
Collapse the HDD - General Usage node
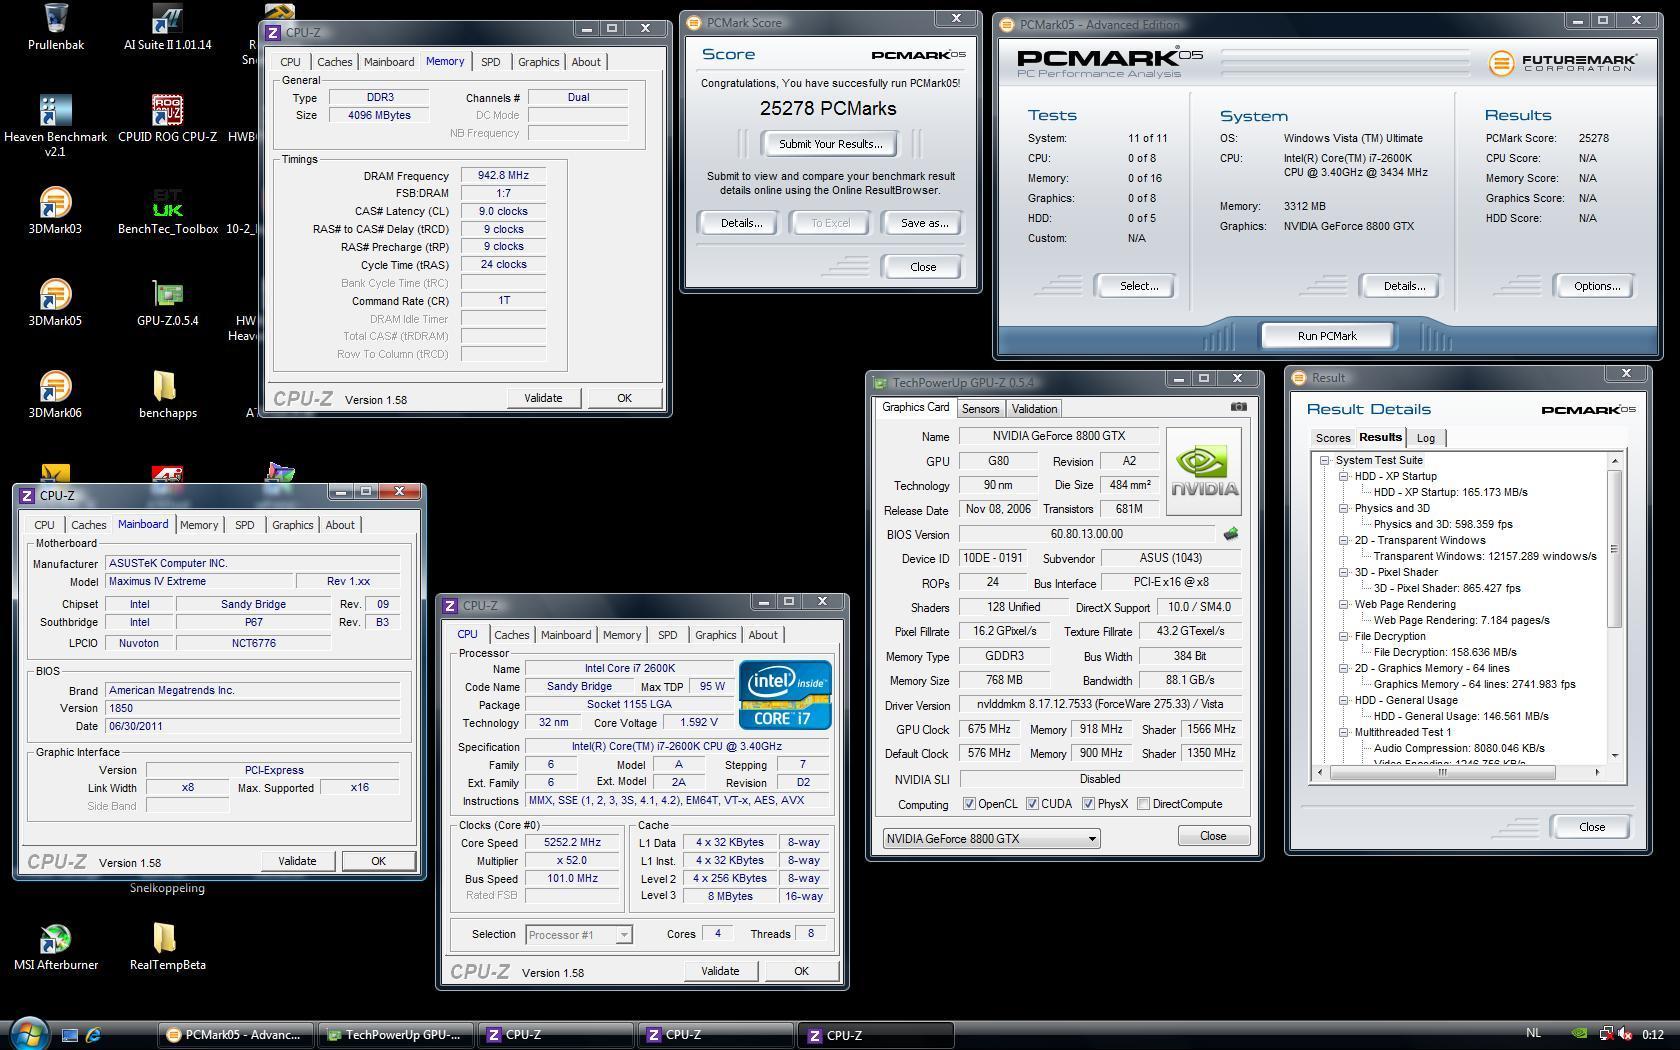1344,700
